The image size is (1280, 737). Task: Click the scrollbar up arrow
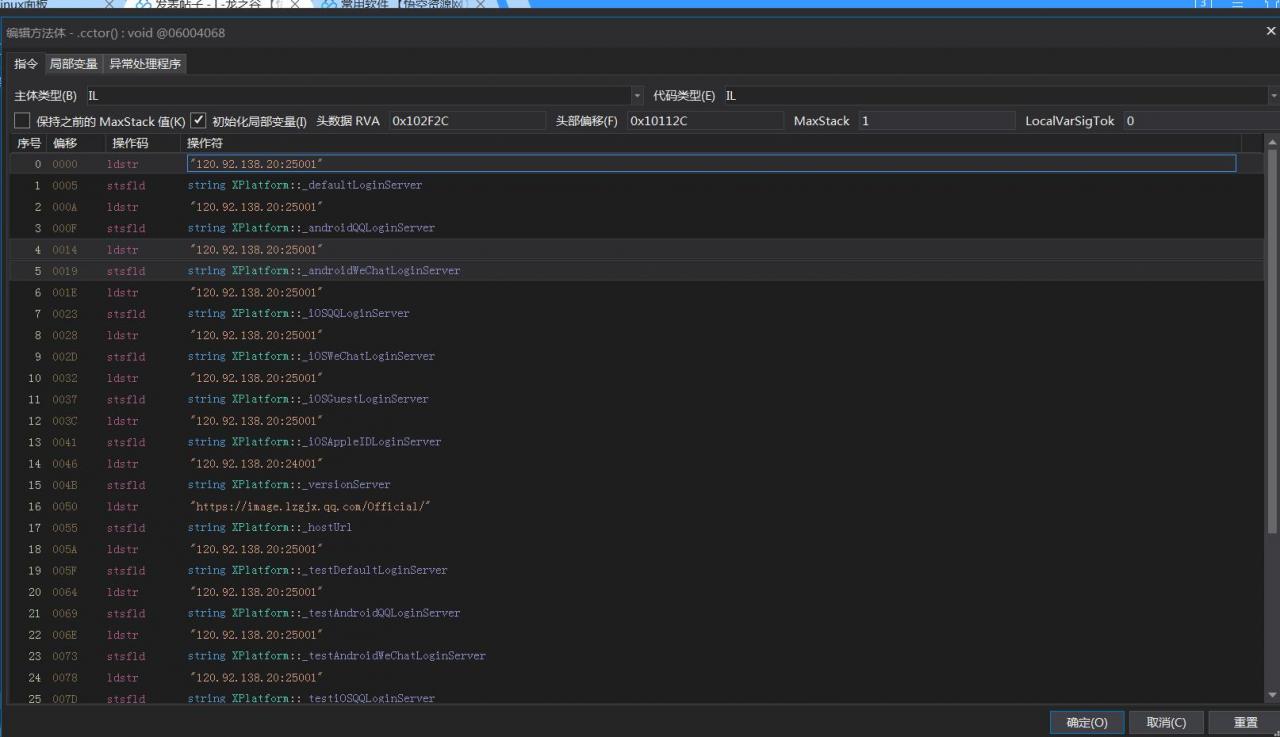1272,143
